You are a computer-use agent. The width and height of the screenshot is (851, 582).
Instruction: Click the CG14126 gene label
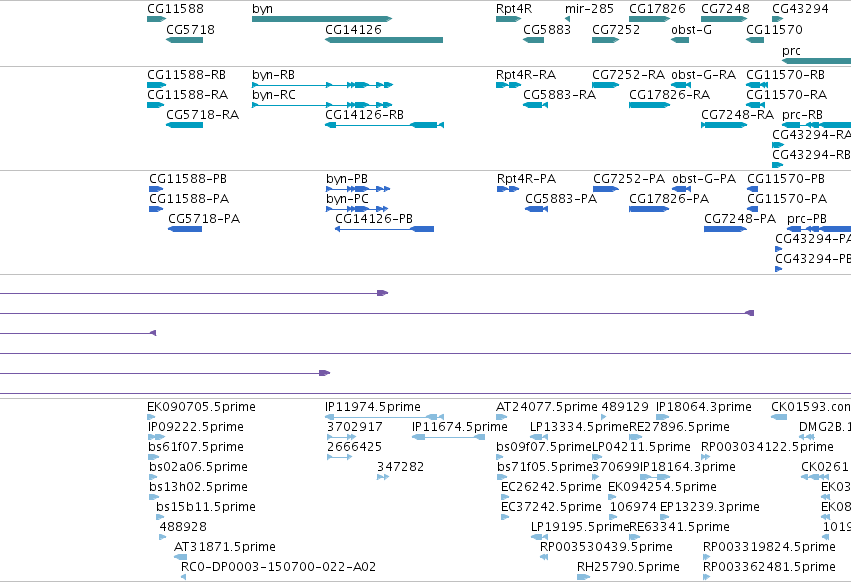(353, 30)
